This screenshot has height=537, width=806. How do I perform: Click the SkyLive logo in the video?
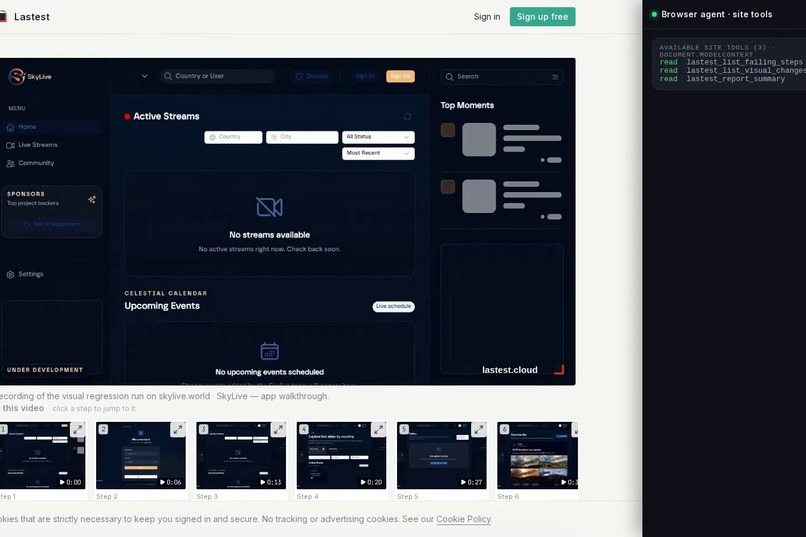click(x=30, y=76)
